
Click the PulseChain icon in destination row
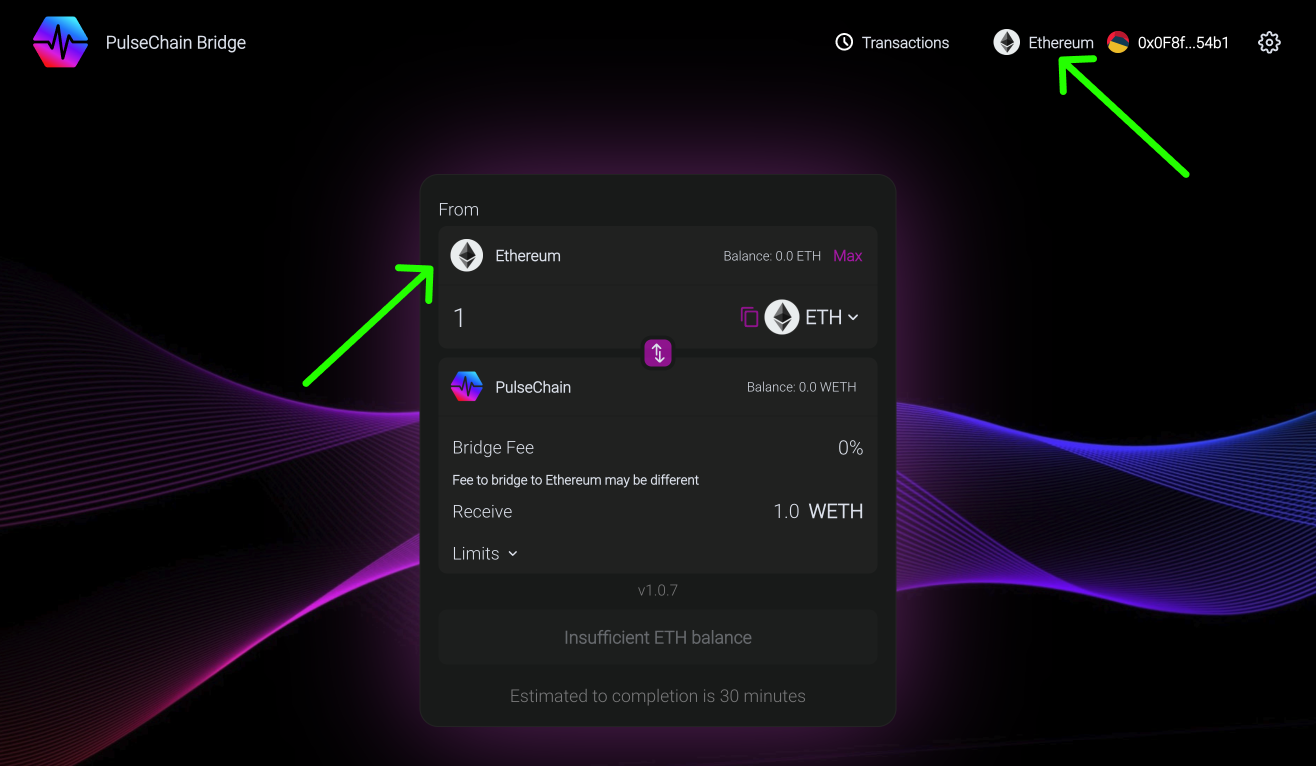point(467,387)
